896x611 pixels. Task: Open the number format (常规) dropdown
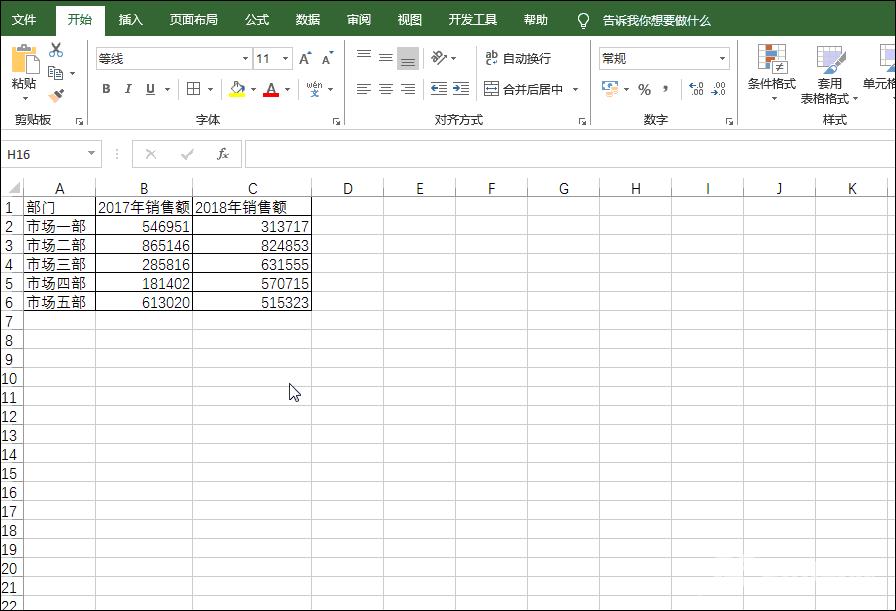click(x=722, y=58)
